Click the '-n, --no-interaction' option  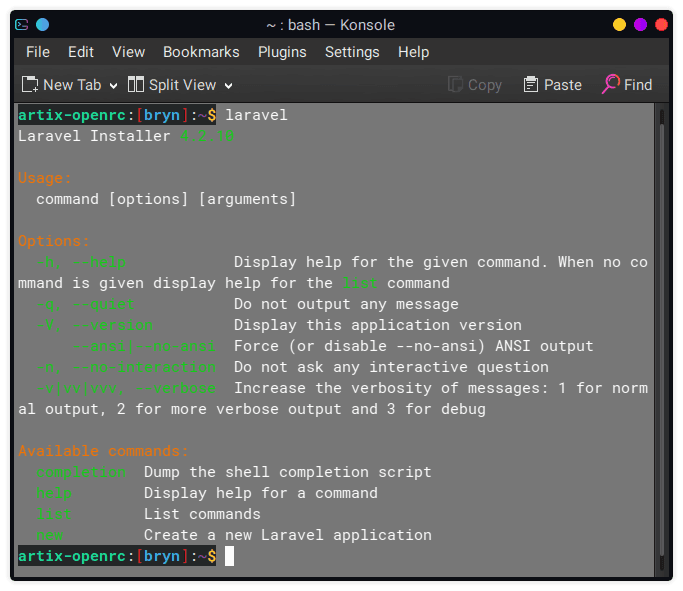coord(126,367)
